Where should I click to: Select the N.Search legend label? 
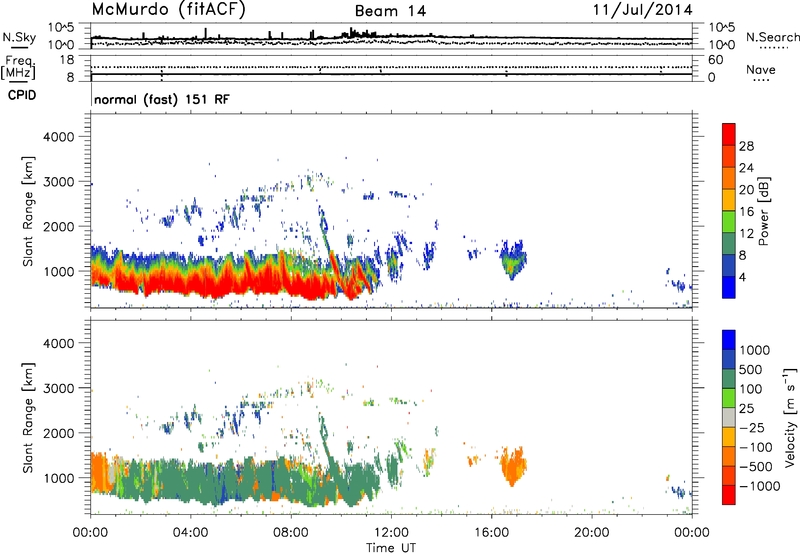[772, 37]
